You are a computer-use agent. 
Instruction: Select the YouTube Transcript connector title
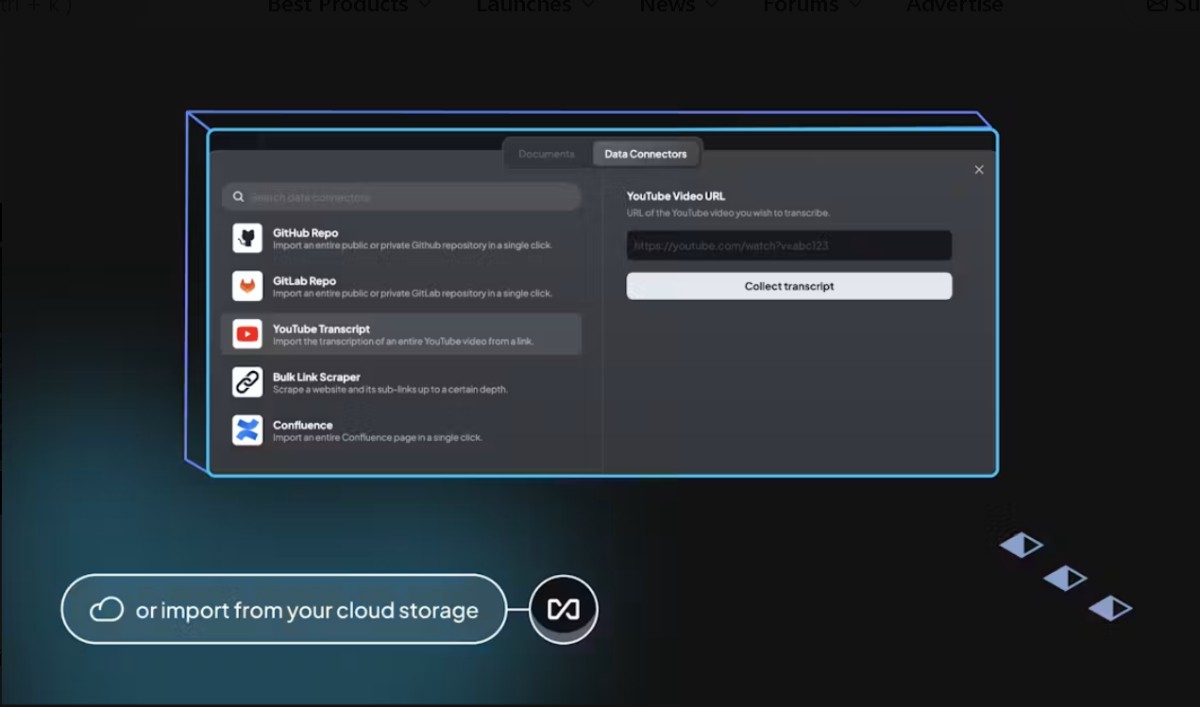pos(321,329)
